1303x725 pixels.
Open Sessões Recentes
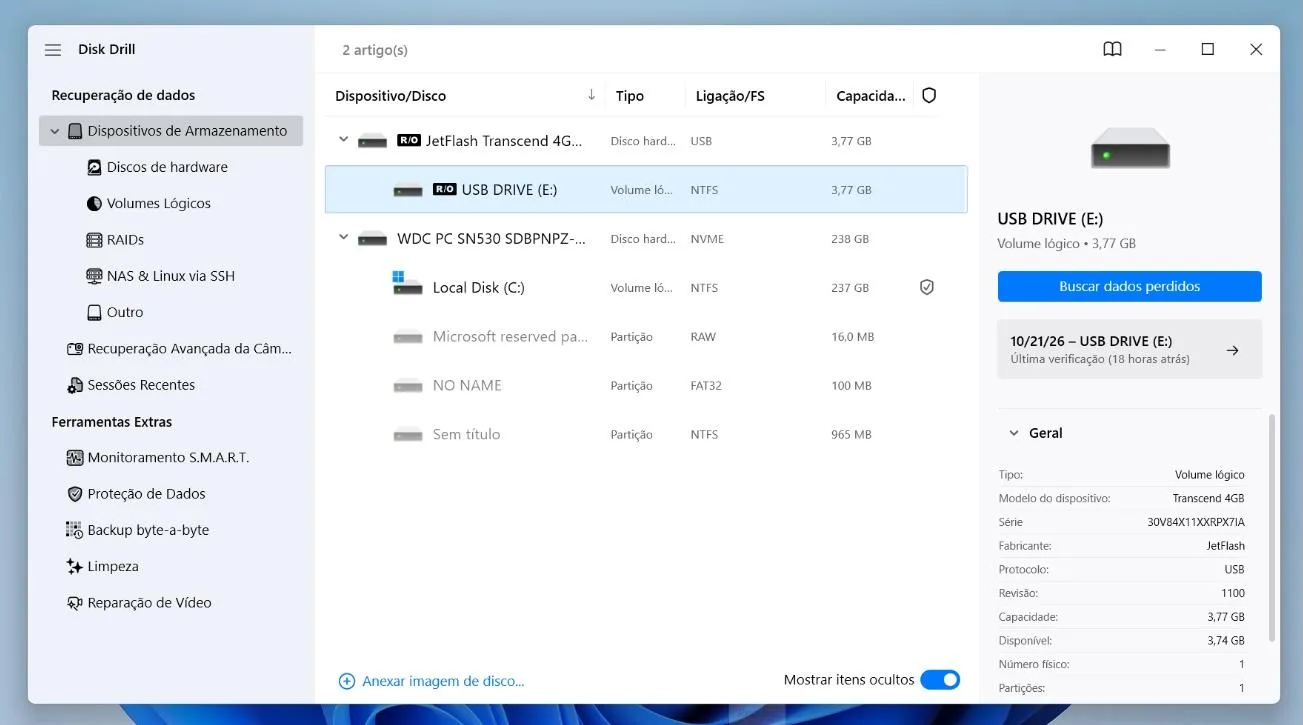click(131, 385)
